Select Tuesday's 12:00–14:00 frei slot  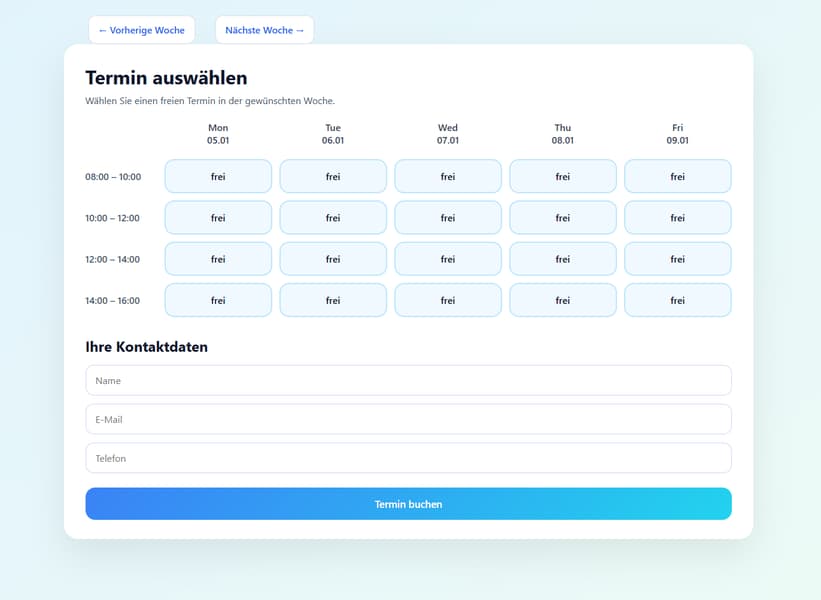coord(333,258)
